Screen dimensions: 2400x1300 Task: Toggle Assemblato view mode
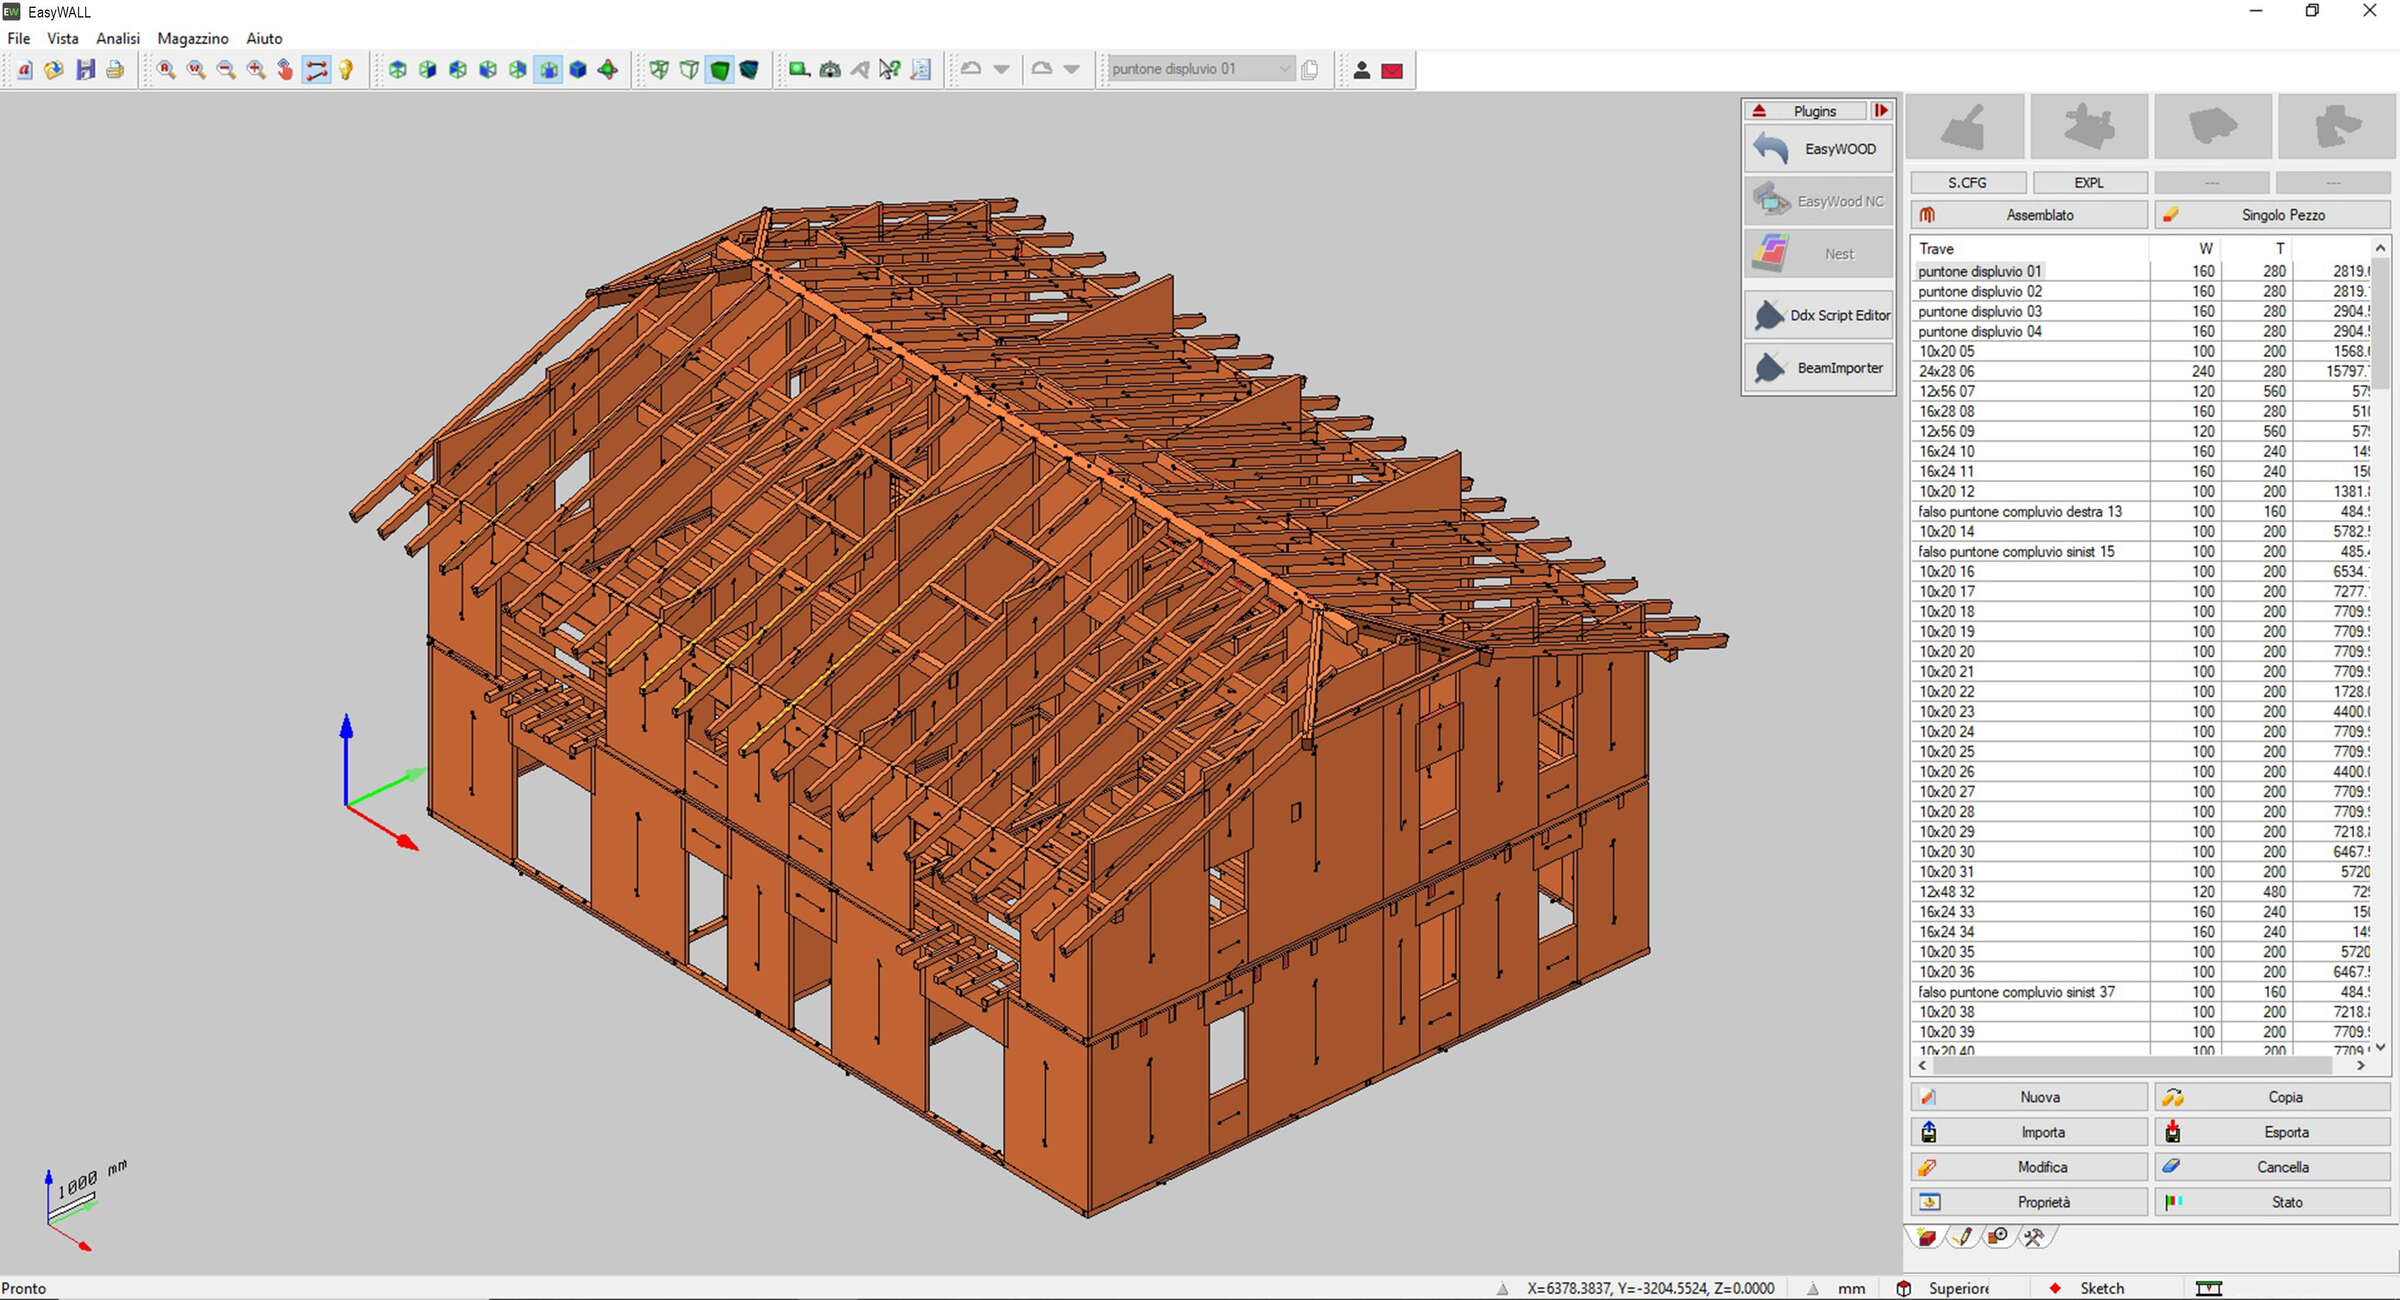click(x=2028, y=215)
